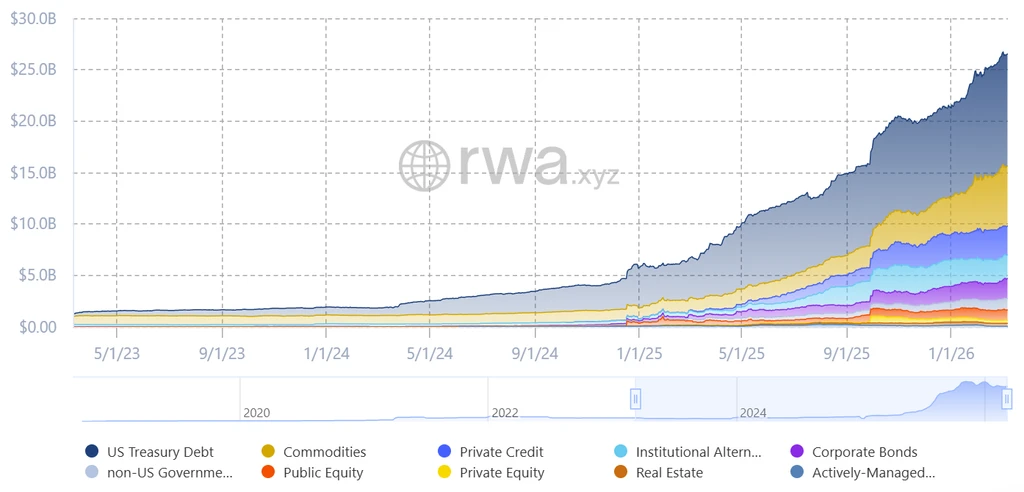Click Institutional Altern... legend entry
1024x492 pixels.
688,451
